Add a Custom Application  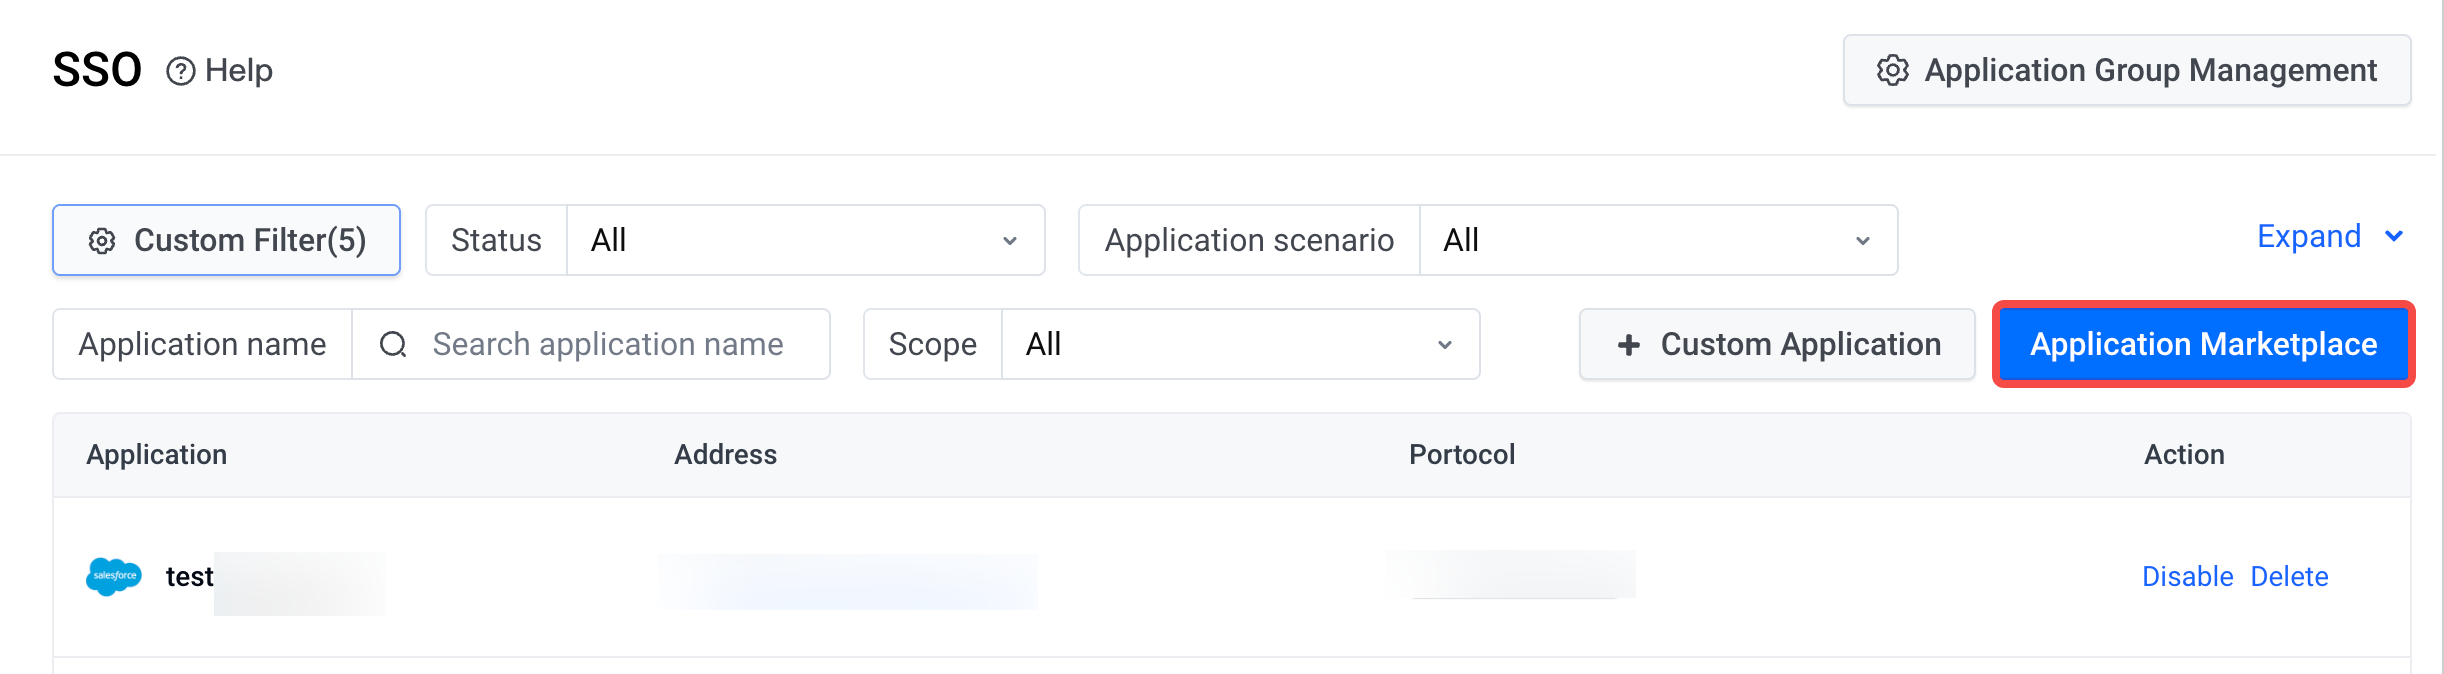click(1777, 344)
